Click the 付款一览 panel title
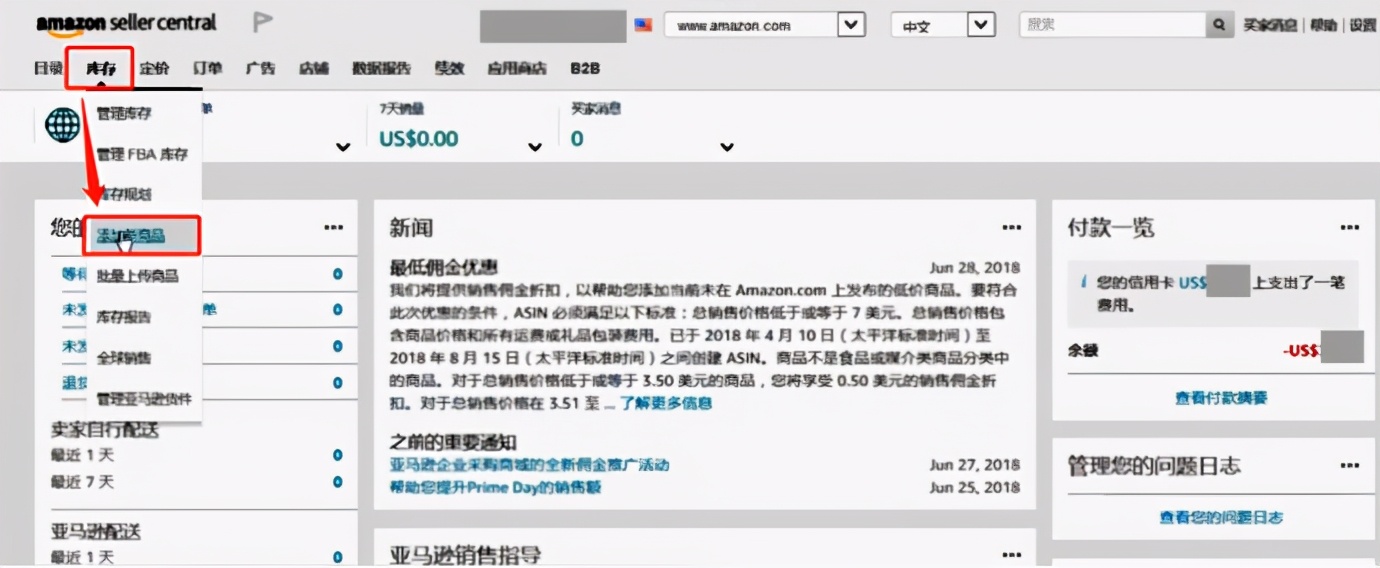 click(x=1111, y=228)
